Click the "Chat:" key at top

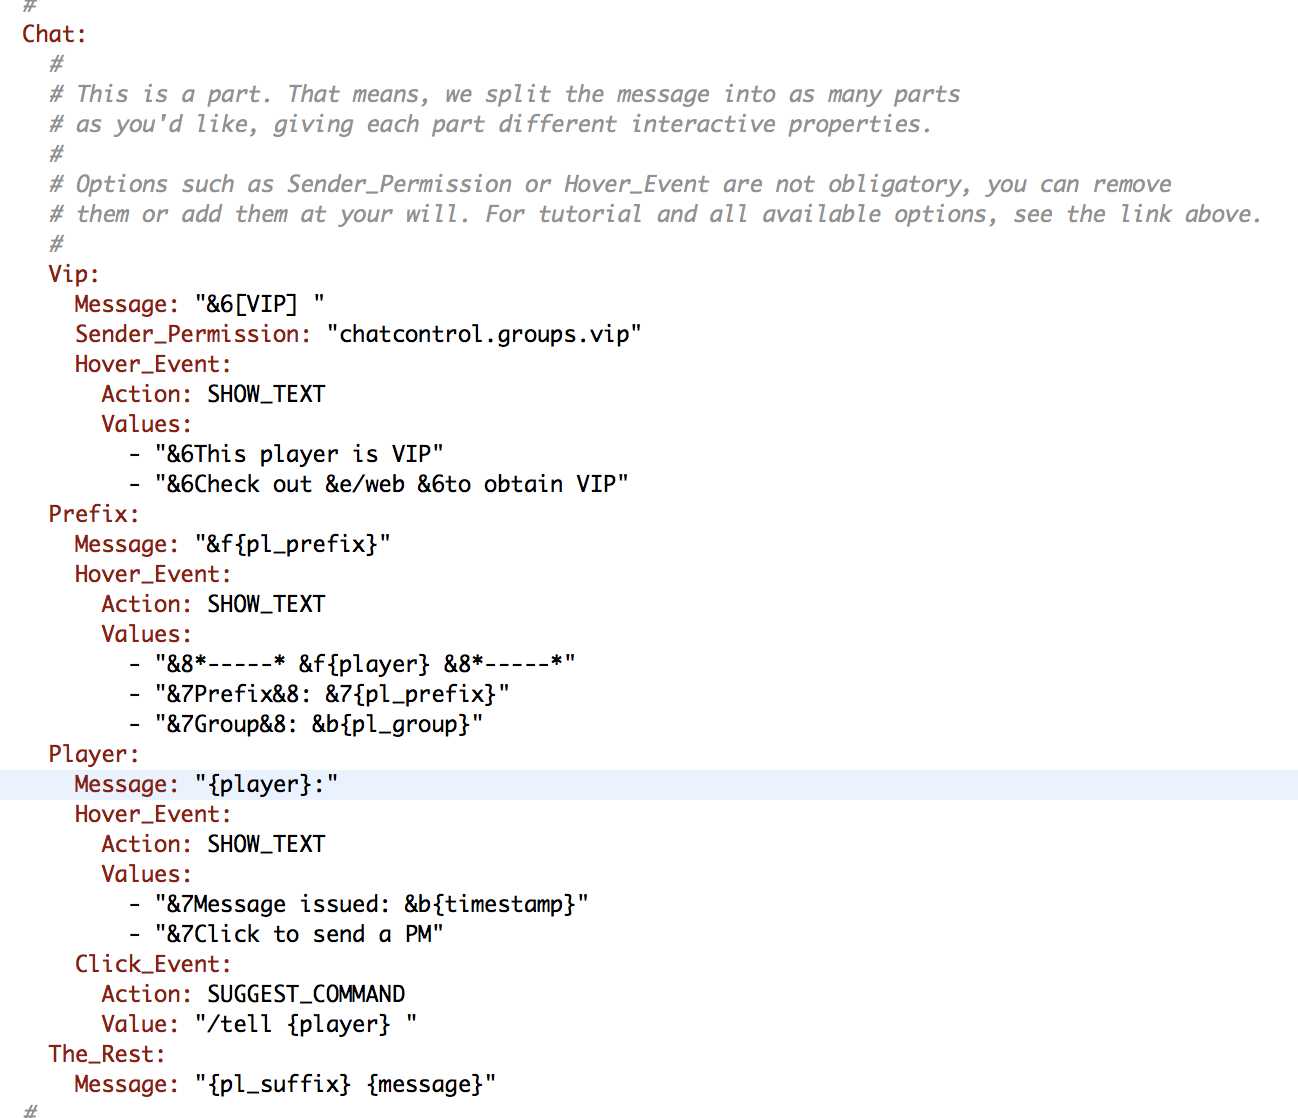(x=54, y=34)
